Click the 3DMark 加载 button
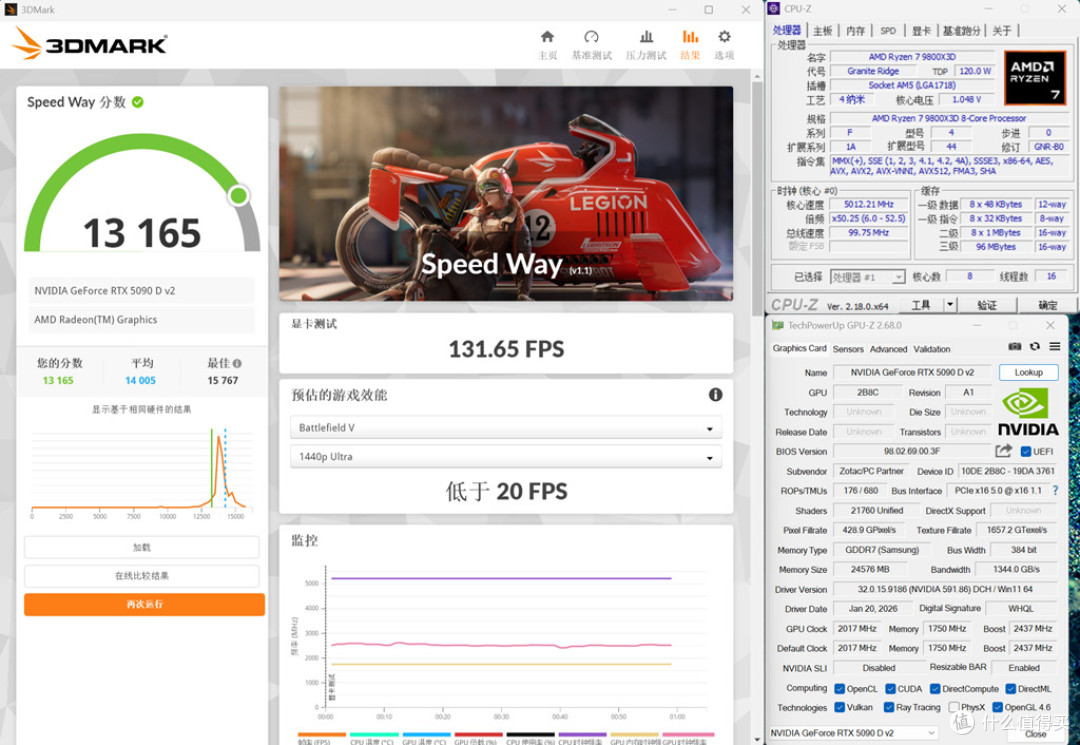Image resolution: width=1080 pixels, height=745 pixels. pos(142,547)
